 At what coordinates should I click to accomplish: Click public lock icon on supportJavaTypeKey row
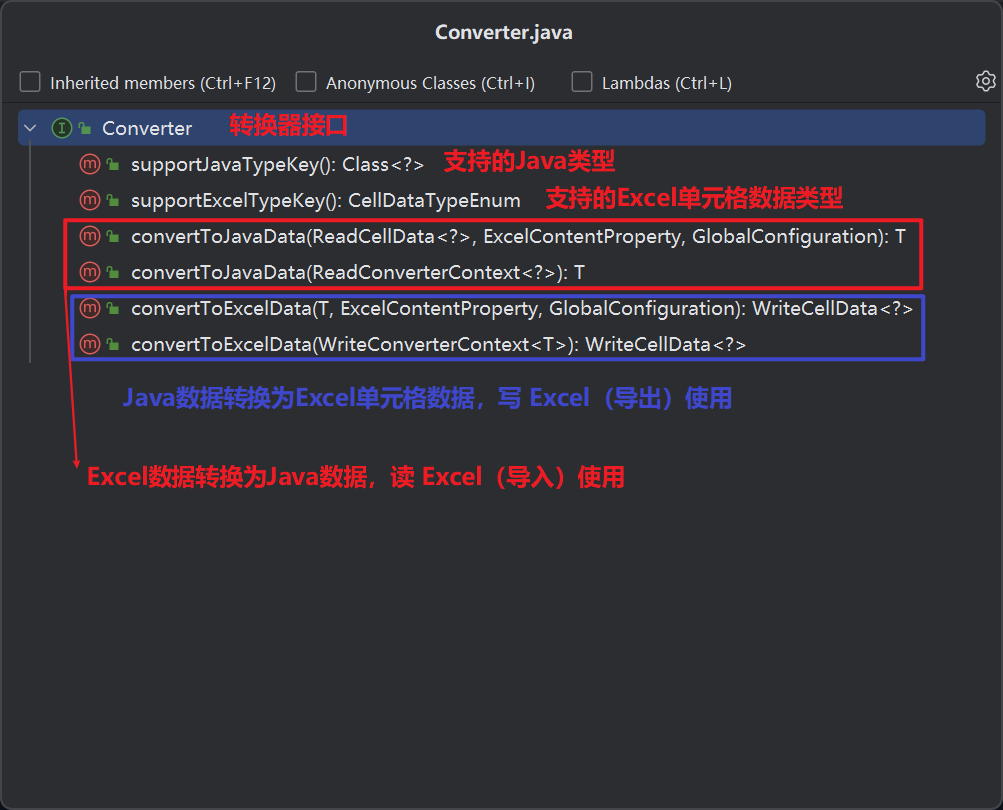(x=113, y=164)
